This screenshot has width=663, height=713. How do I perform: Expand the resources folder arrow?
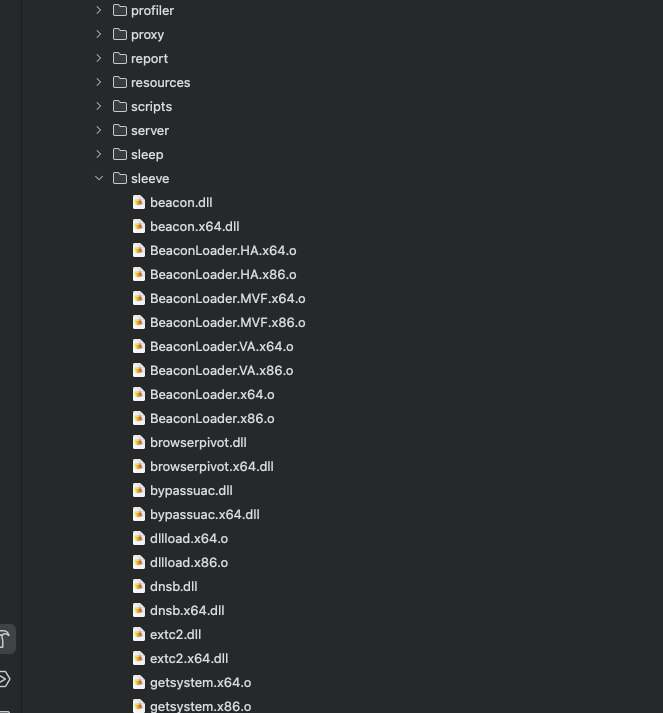point(99,82)
